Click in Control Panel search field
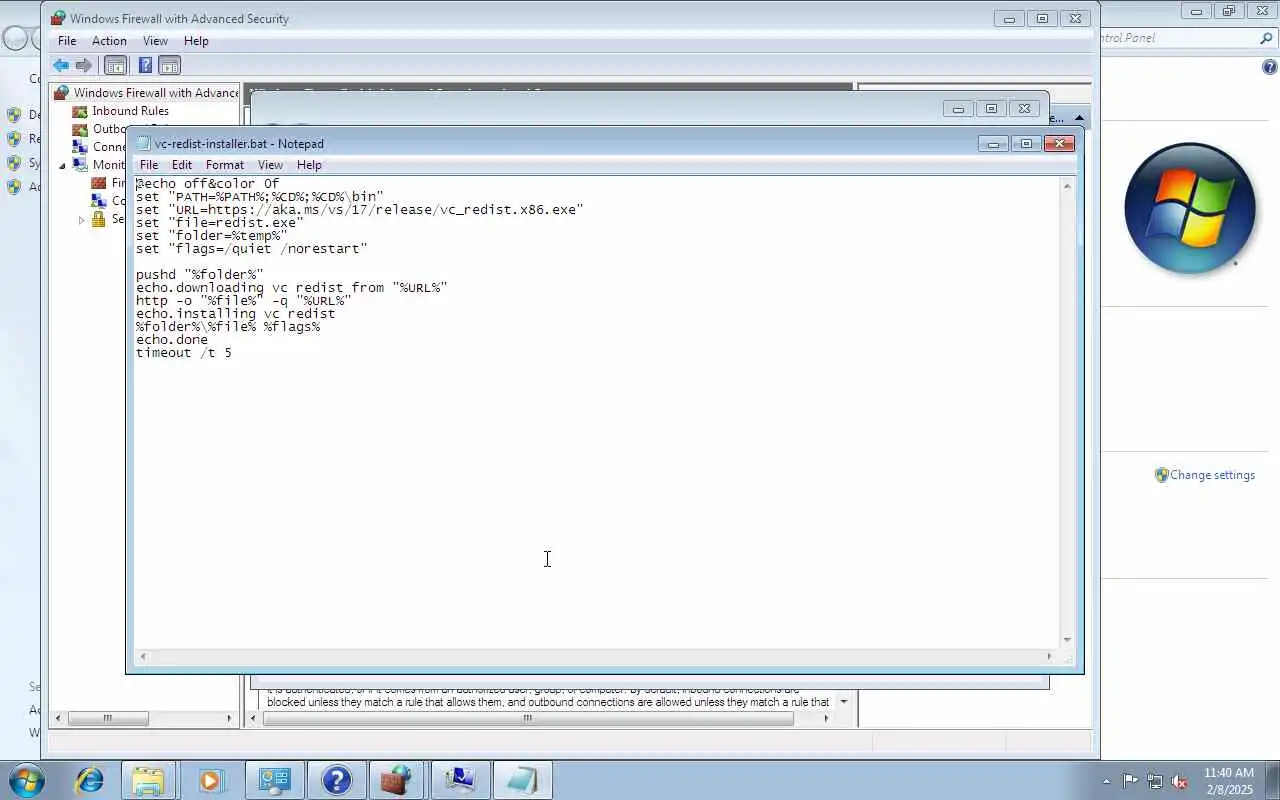Image resolution: width=1280 pixels, height=800 pixels. coord(1176,38)
